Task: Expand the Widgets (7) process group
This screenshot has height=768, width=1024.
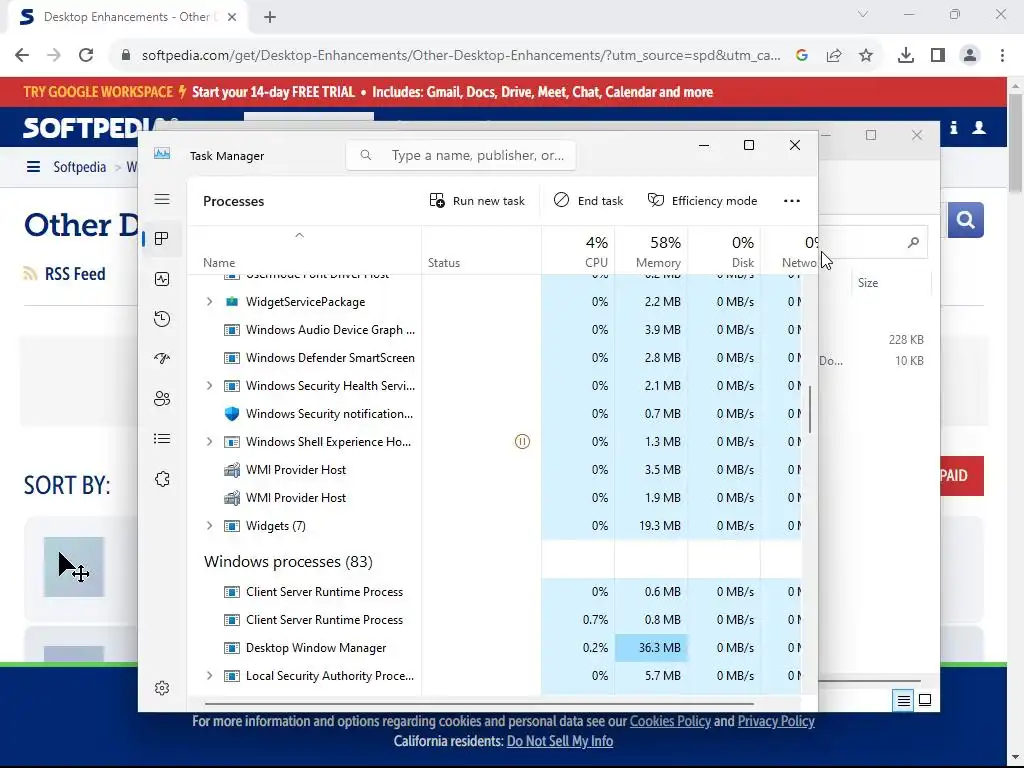Action: point(209,526)
